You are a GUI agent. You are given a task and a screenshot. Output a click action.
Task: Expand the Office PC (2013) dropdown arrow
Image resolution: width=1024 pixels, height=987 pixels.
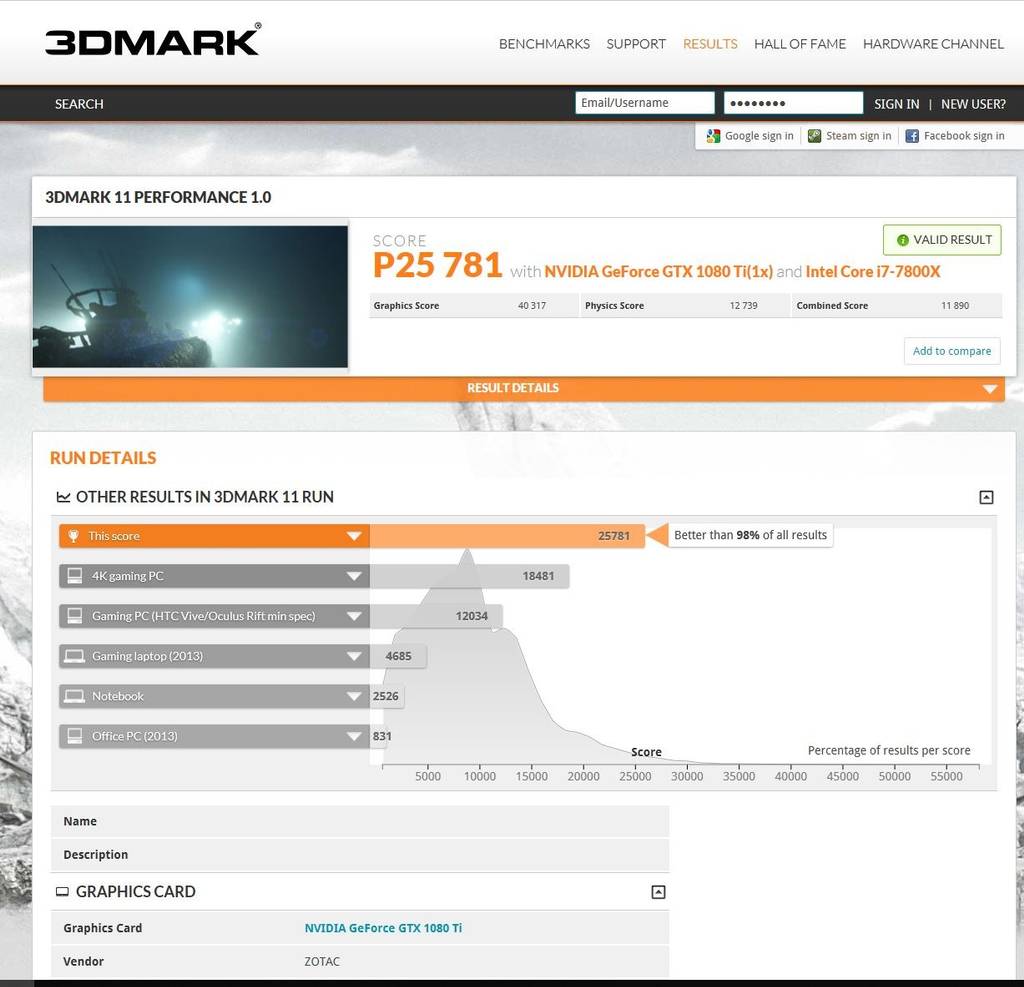(354, 736)
